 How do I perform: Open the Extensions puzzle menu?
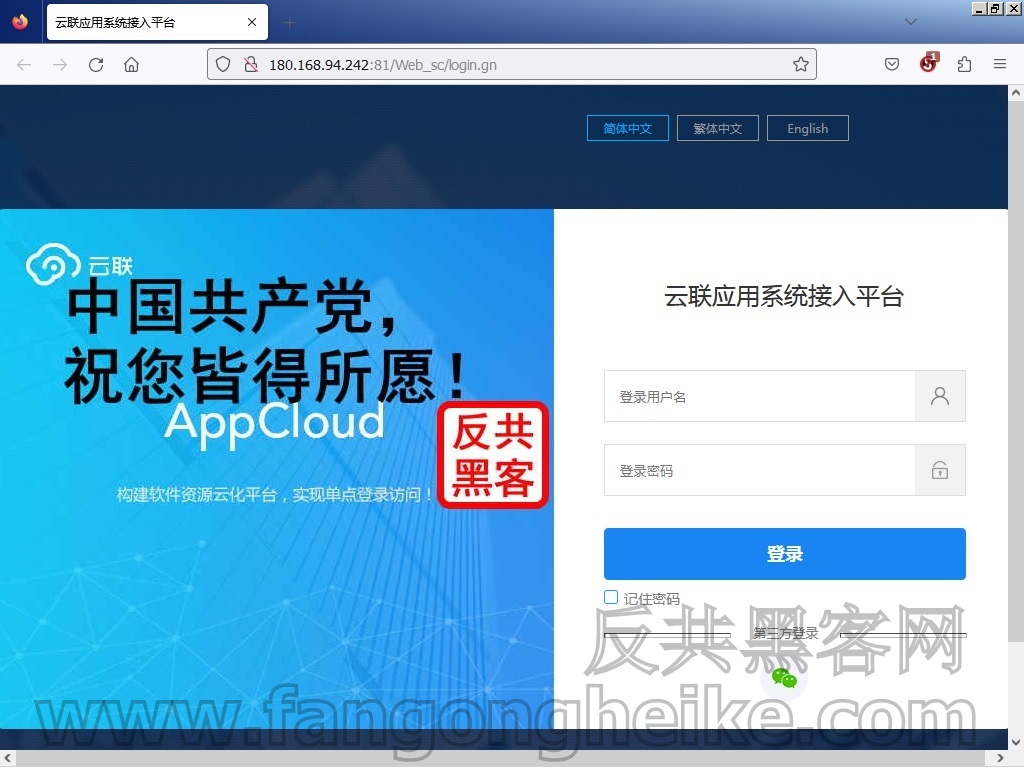pos(964,64)
